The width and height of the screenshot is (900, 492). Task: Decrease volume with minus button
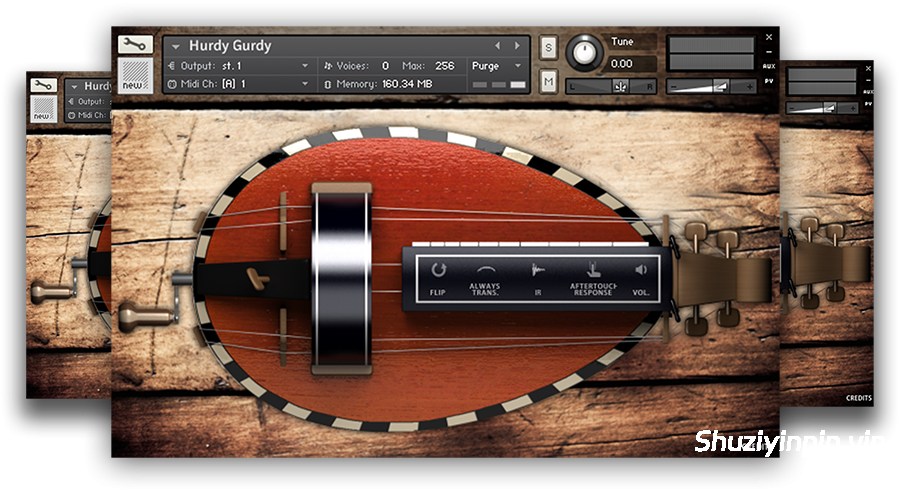pos(674,87)
